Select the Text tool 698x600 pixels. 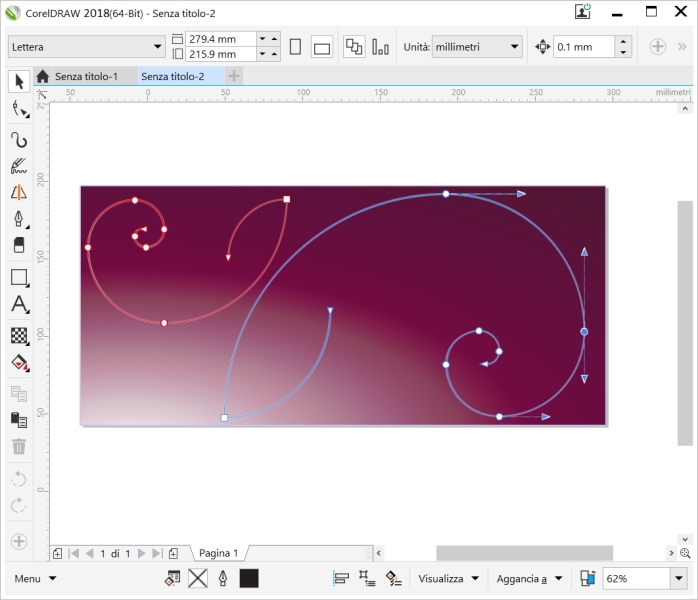[18, 305]
